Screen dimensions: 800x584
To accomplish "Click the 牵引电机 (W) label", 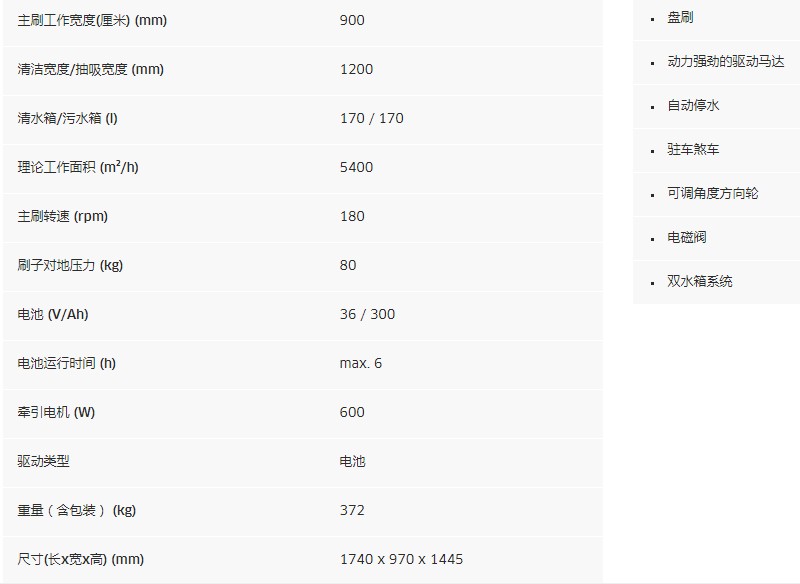I will click(56, 412).
